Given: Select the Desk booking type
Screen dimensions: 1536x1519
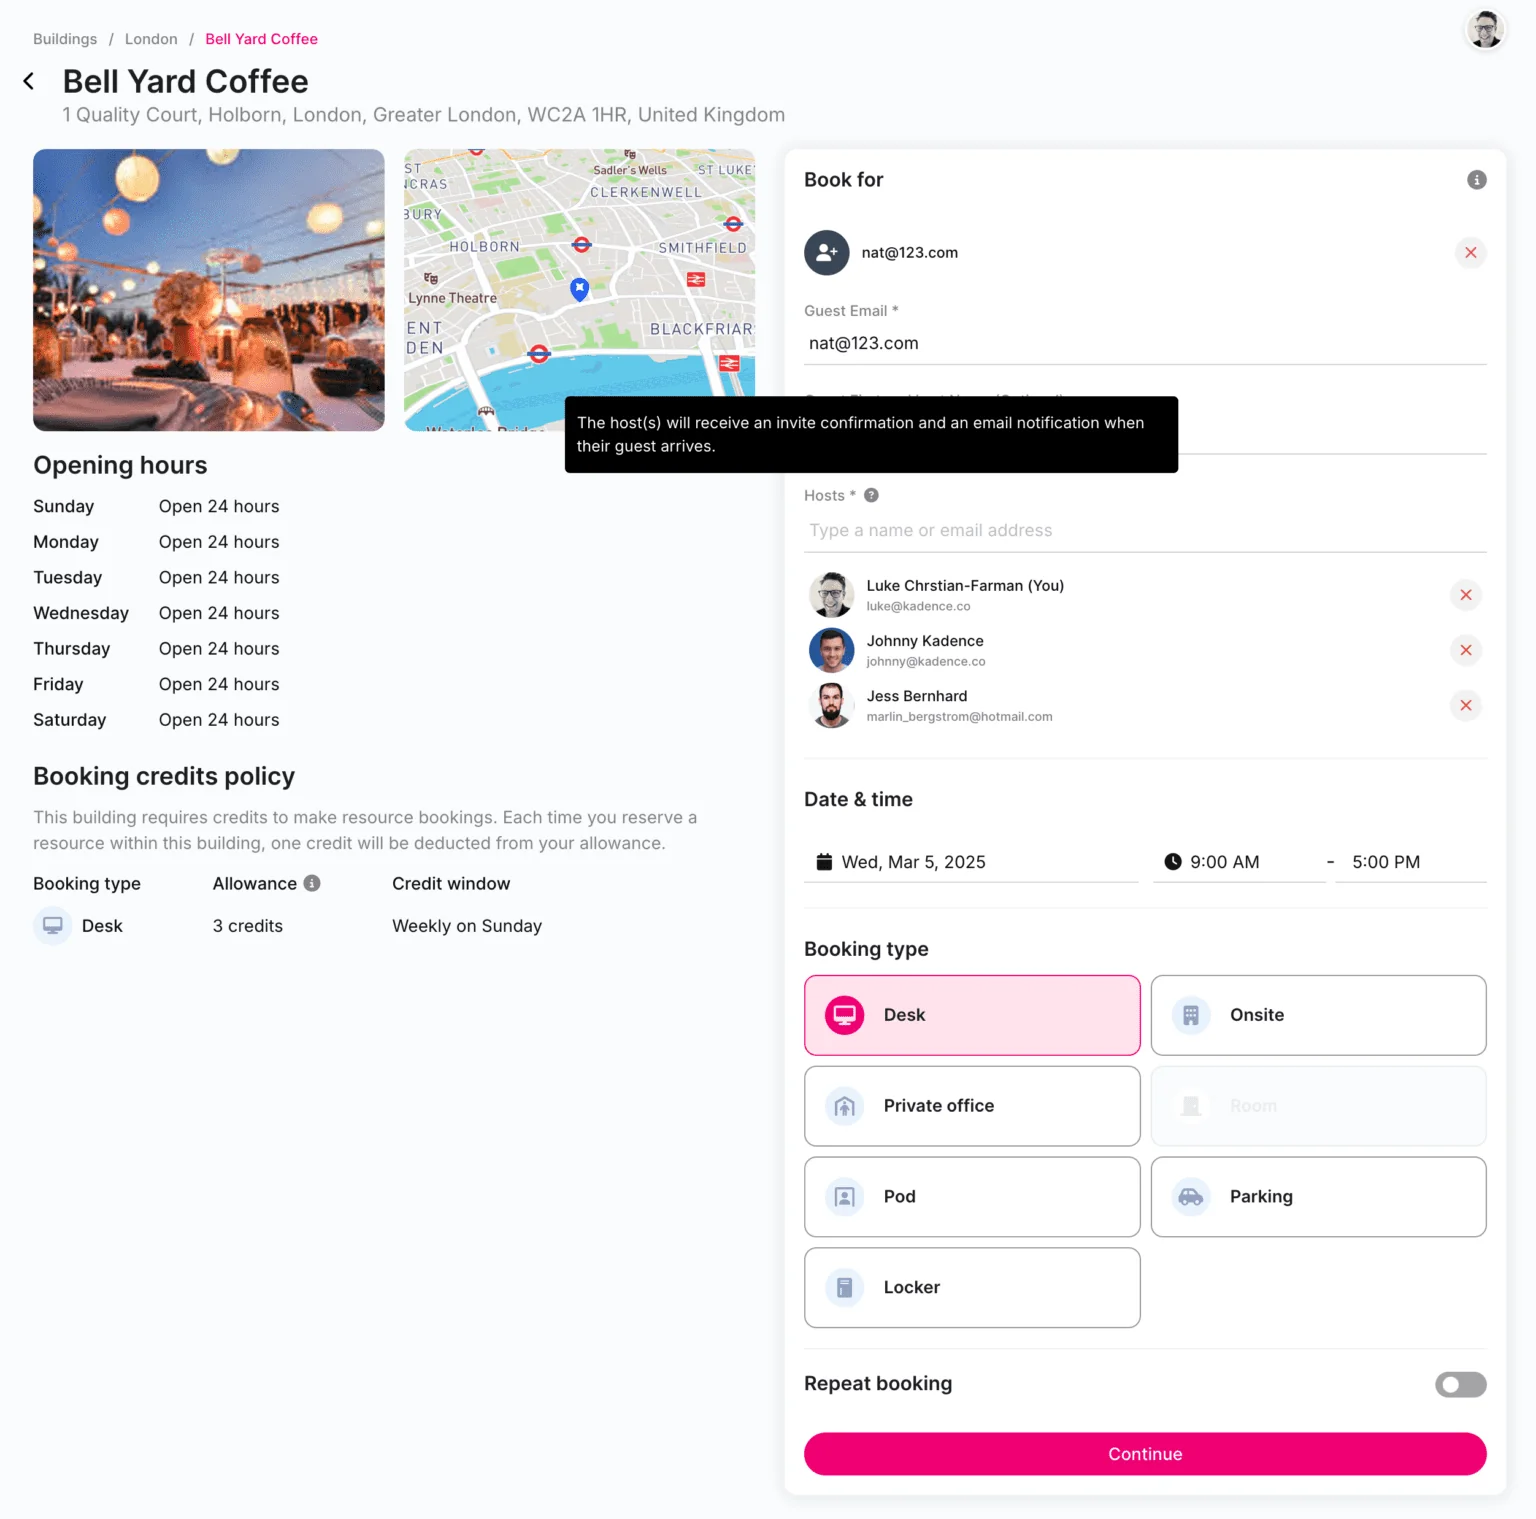Looking at the screenshot, I should (972, 1015).
